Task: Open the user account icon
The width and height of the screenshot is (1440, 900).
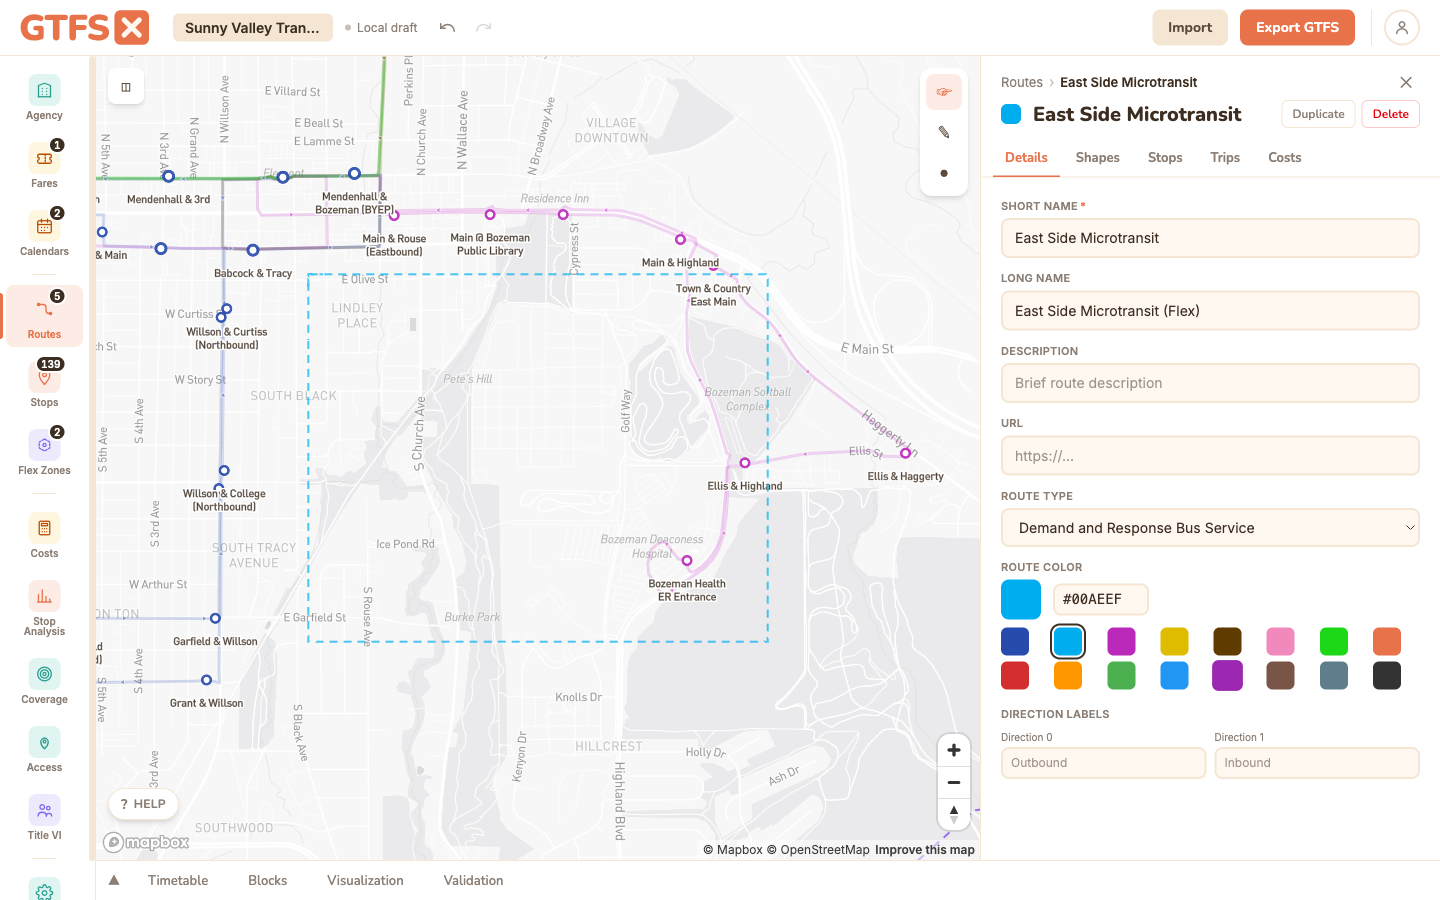Action: pos(1402,28)
